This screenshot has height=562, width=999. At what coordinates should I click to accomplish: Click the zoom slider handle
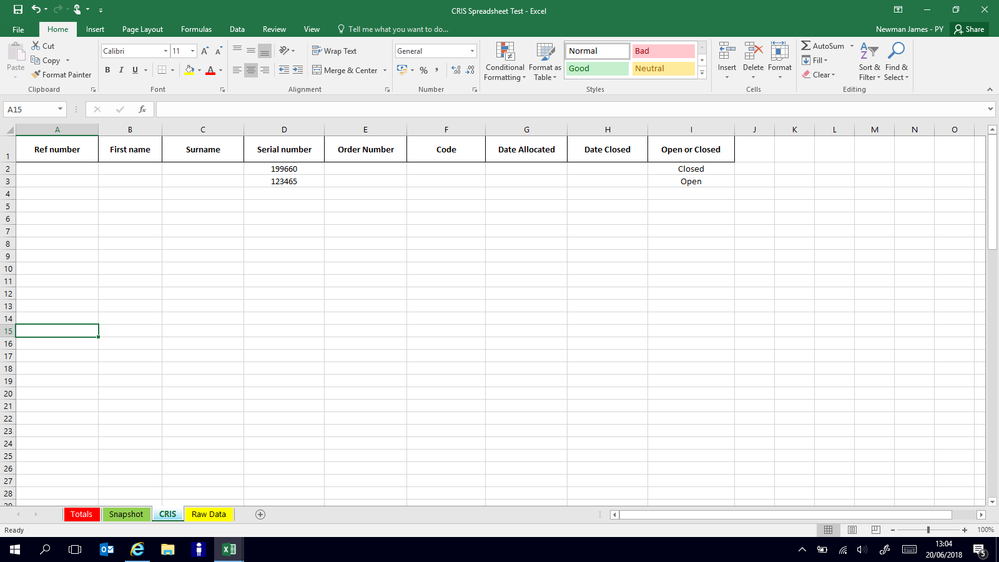pos(928,530)
